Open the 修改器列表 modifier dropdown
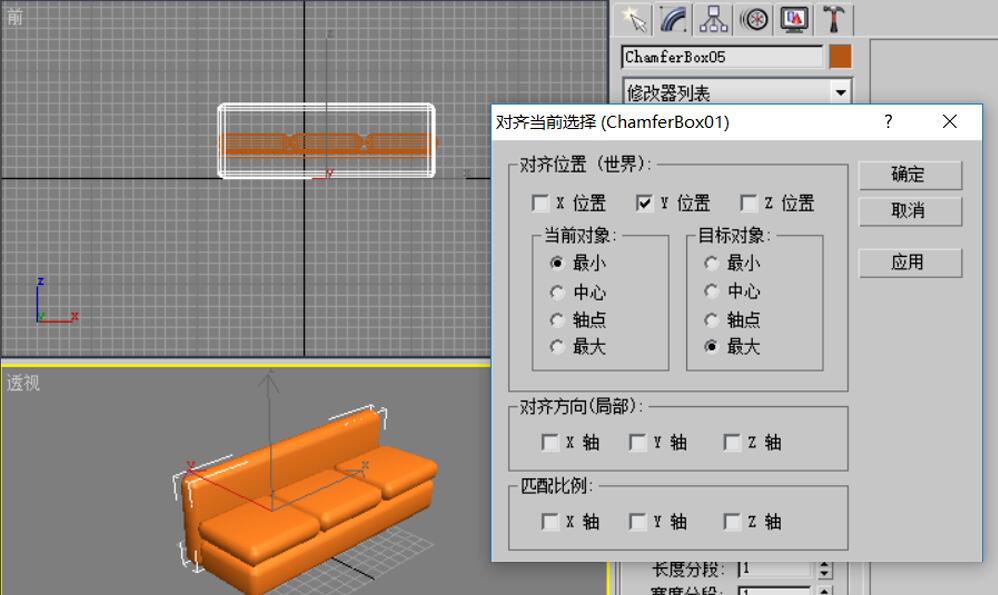998x595 pixels. pyautogui.click(x=840, y=91)
